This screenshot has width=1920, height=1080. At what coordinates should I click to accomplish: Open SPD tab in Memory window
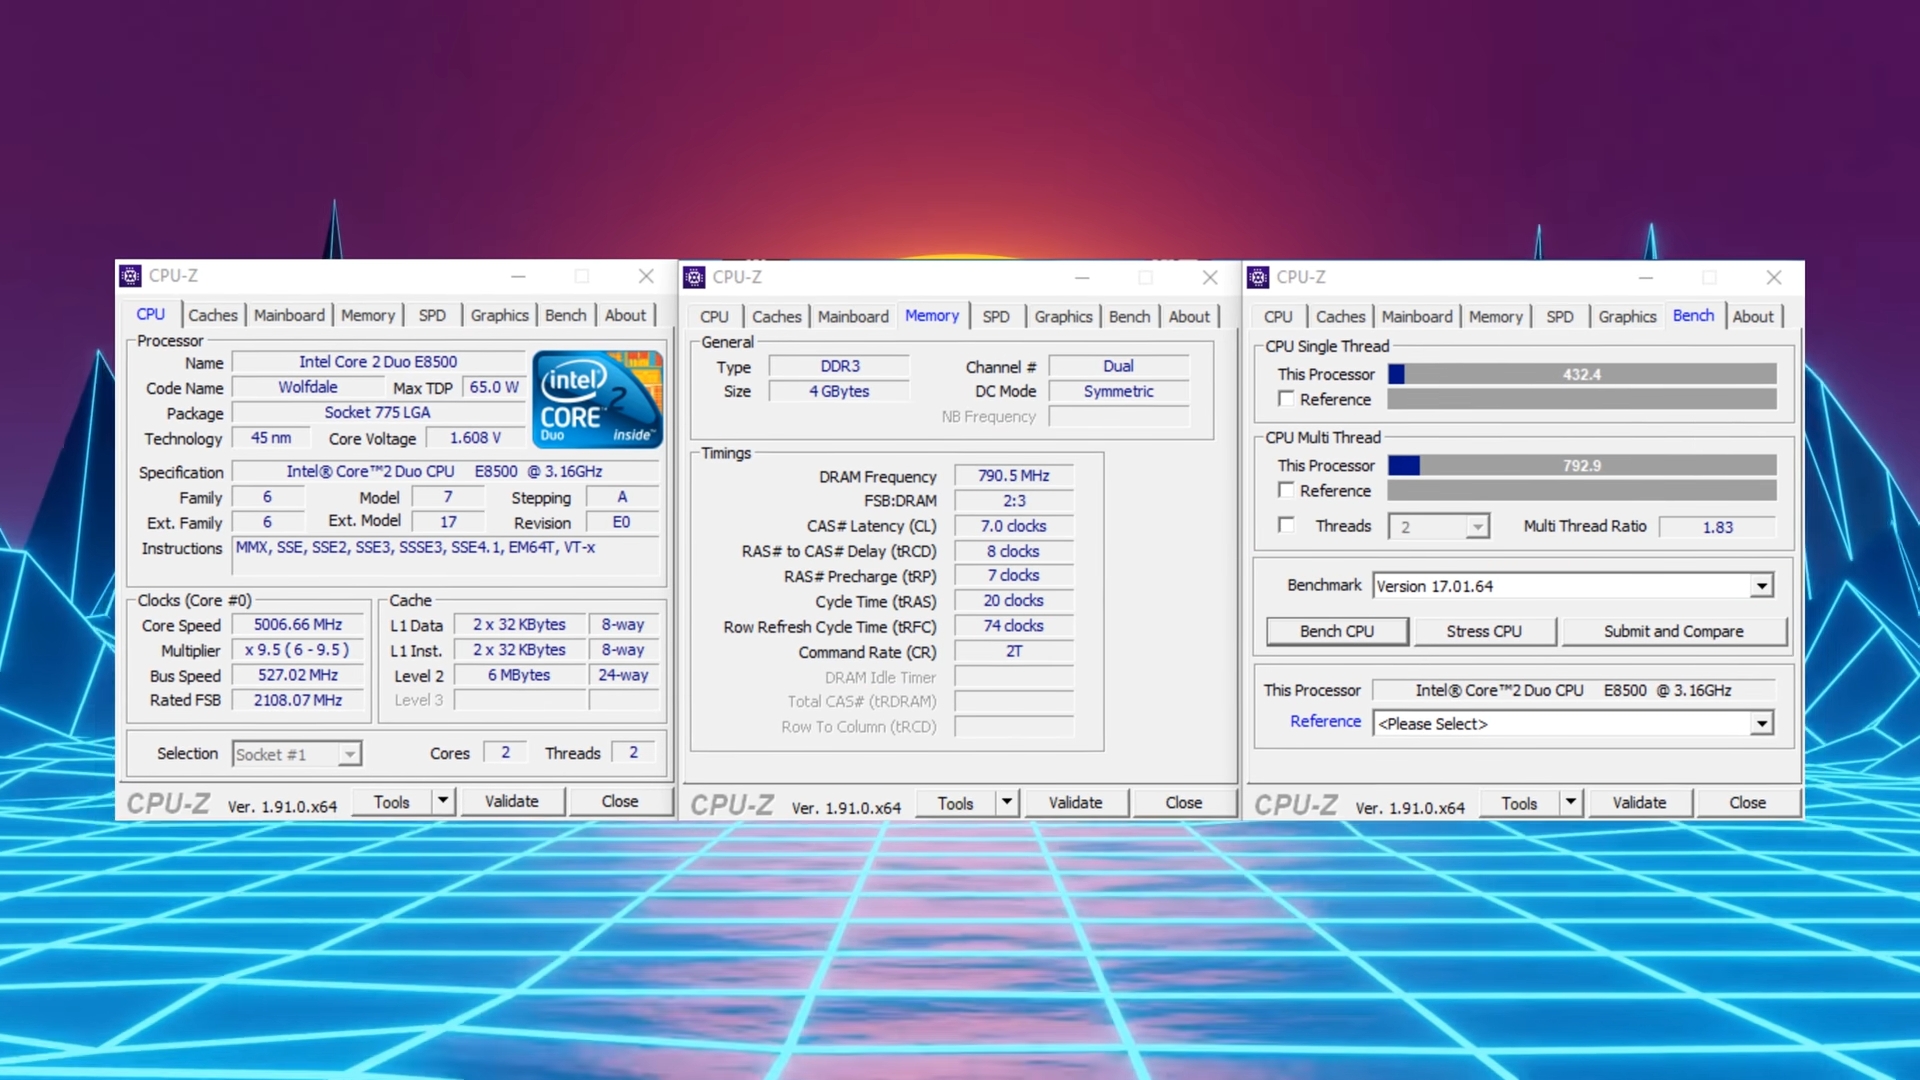tap(995, 316)
